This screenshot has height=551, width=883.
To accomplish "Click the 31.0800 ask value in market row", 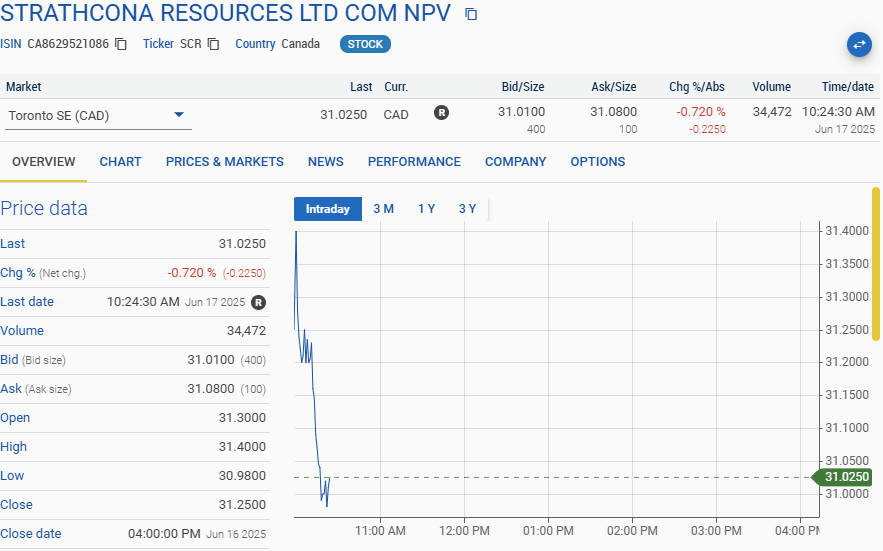I will click(614, 112).
